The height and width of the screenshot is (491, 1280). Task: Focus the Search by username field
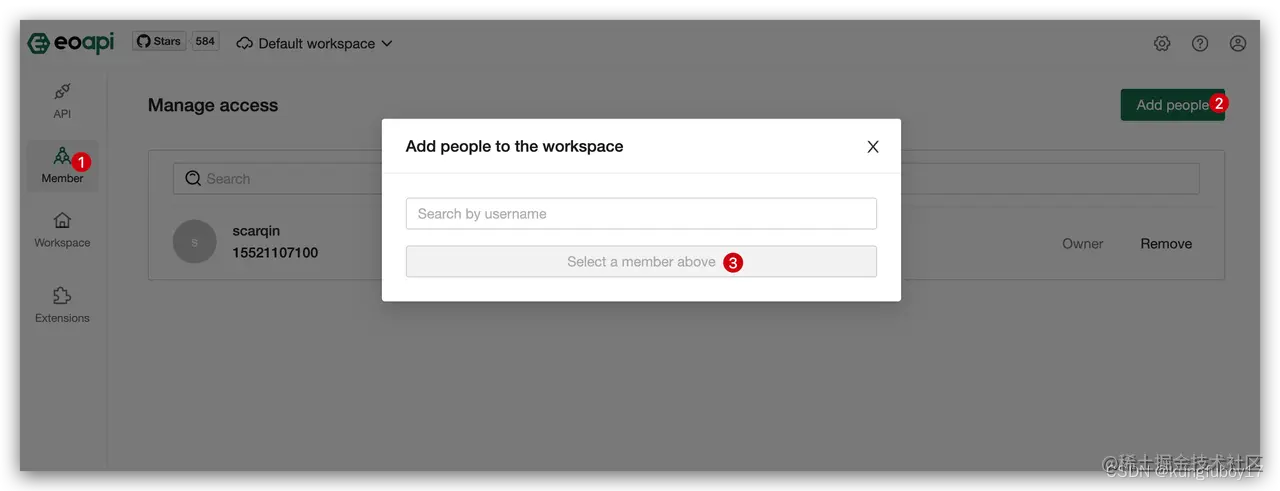pyautogui.click(x=641, y=213)
